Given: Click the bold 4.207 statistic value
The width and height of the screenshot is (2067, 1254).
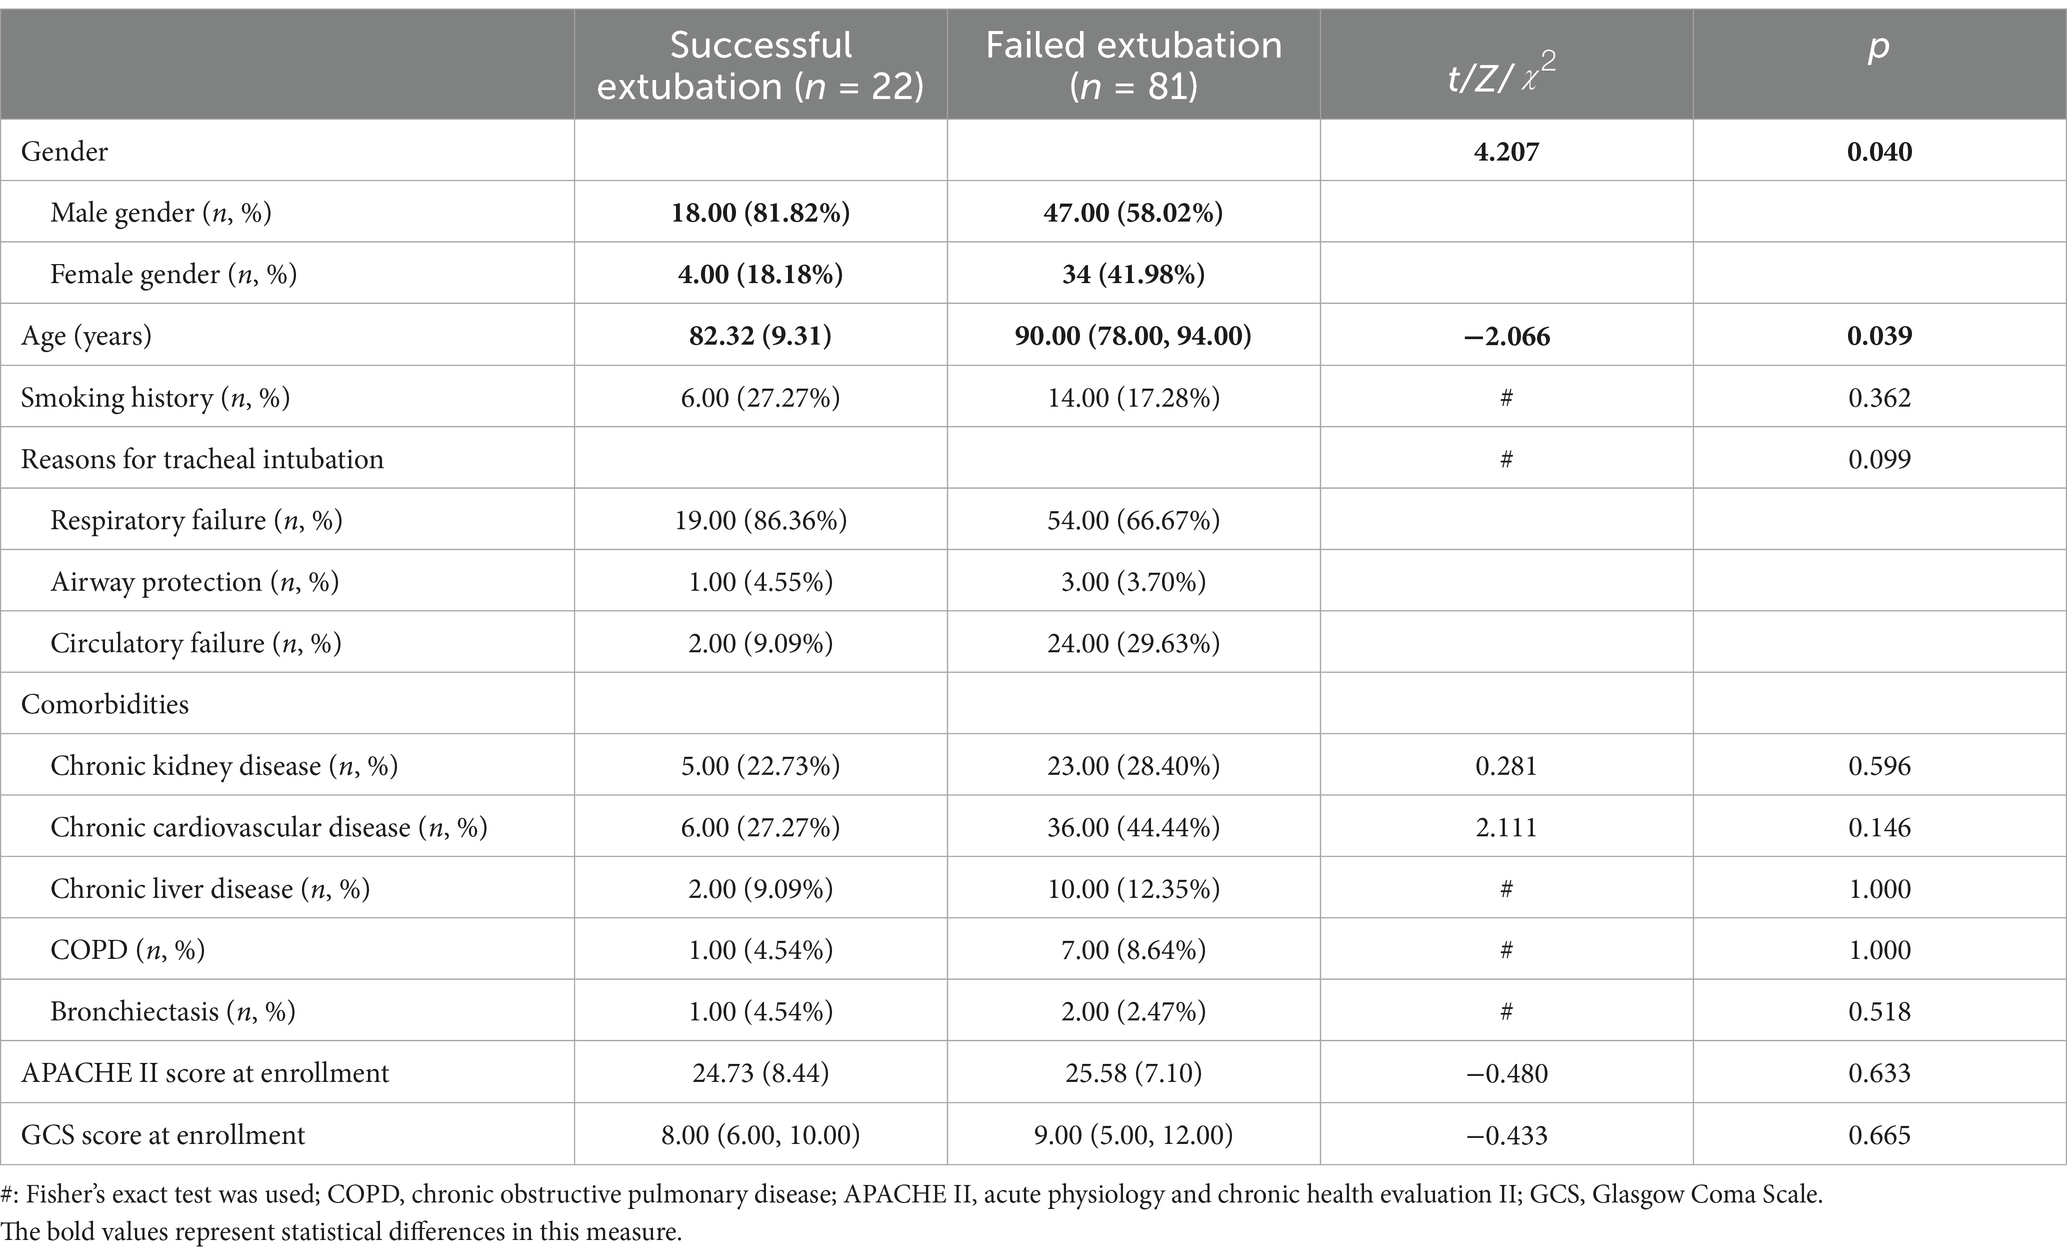Looking at the screenshot, I should coord(1506,152).
